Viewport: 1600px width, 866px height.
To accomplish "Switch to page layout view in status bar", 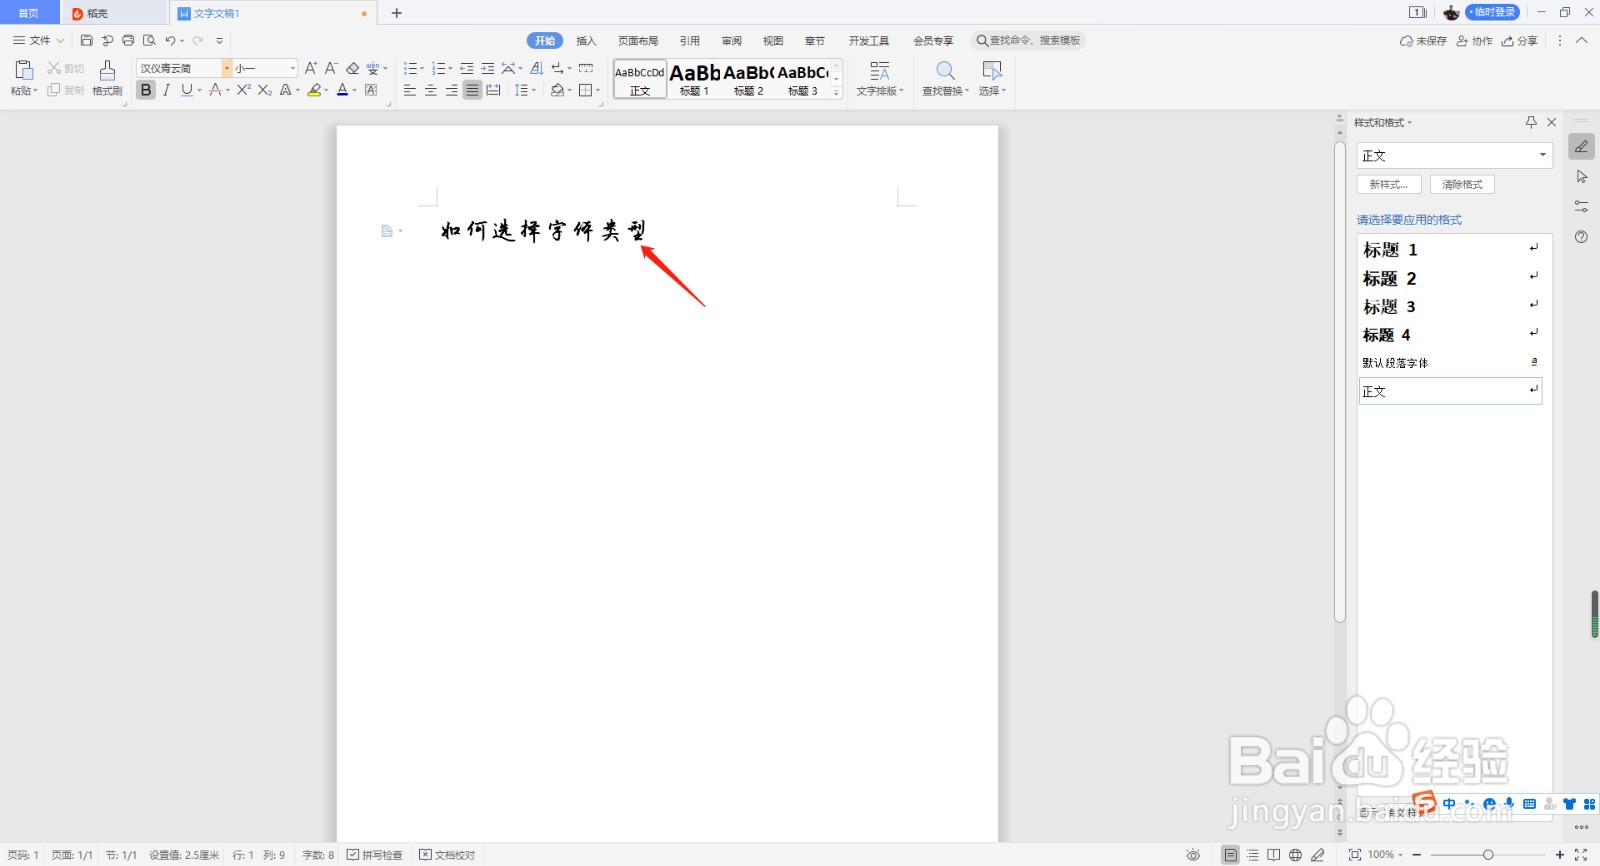I will [1230, 855].
